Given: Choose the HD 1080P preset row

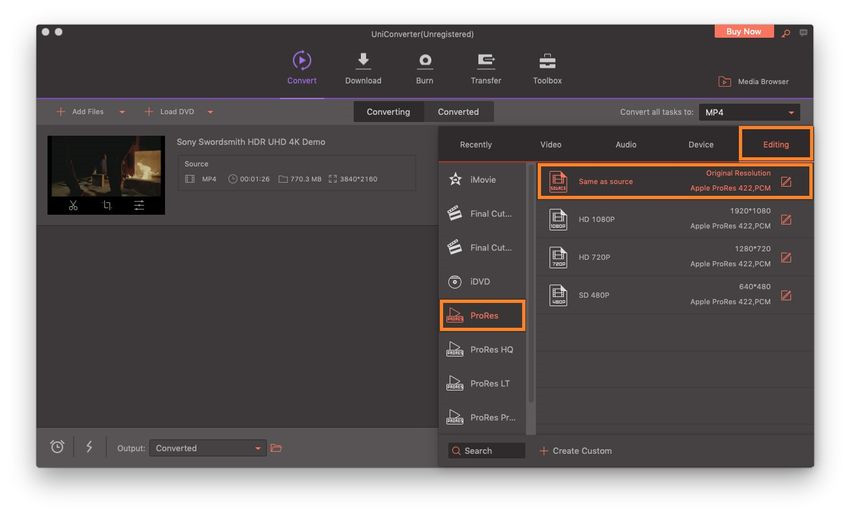Looking at the screenshot, I should [674, 220].
